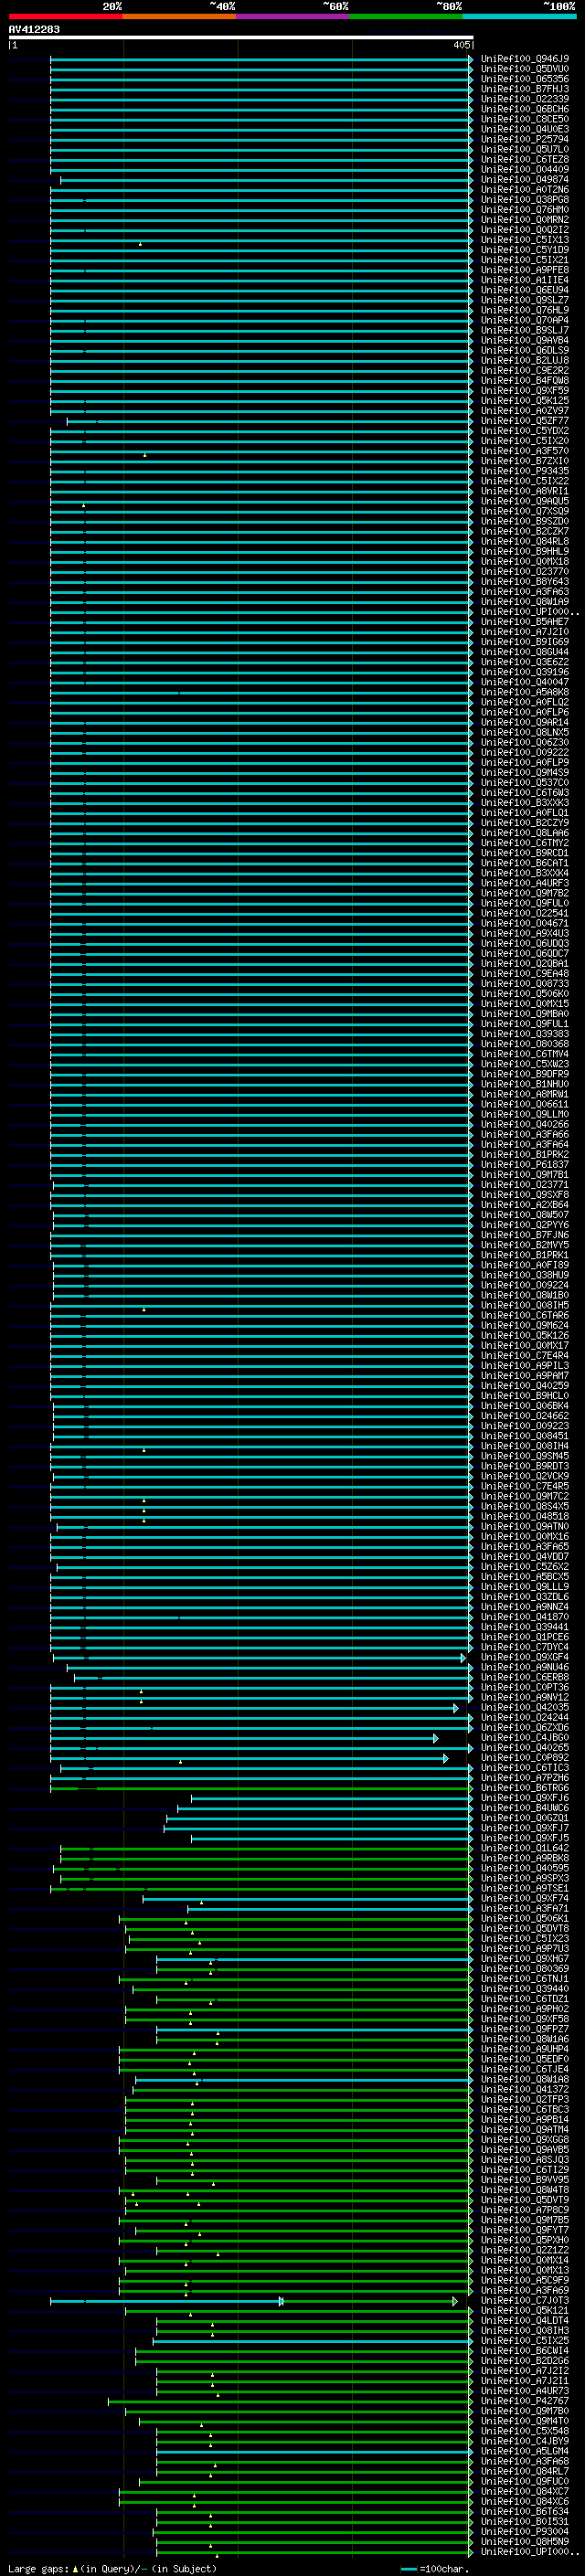
Task: Select hit label UniRef100_Q9SLZ7
Action: (x=525, y=300)
